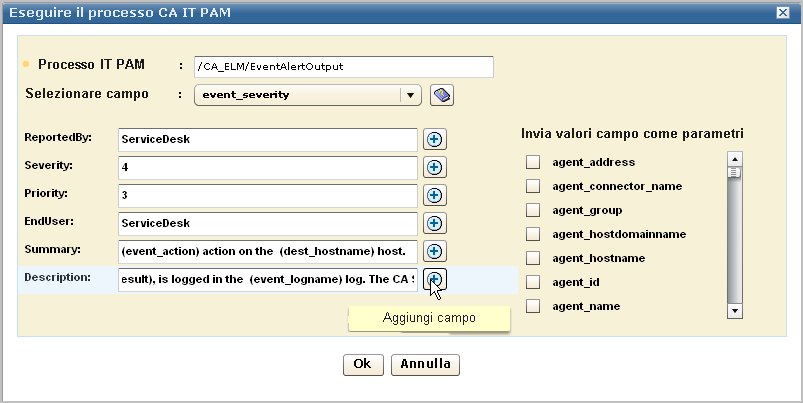
Task: Tick the agent_connector_name checkbox
Action: click(x=533, y=186)
